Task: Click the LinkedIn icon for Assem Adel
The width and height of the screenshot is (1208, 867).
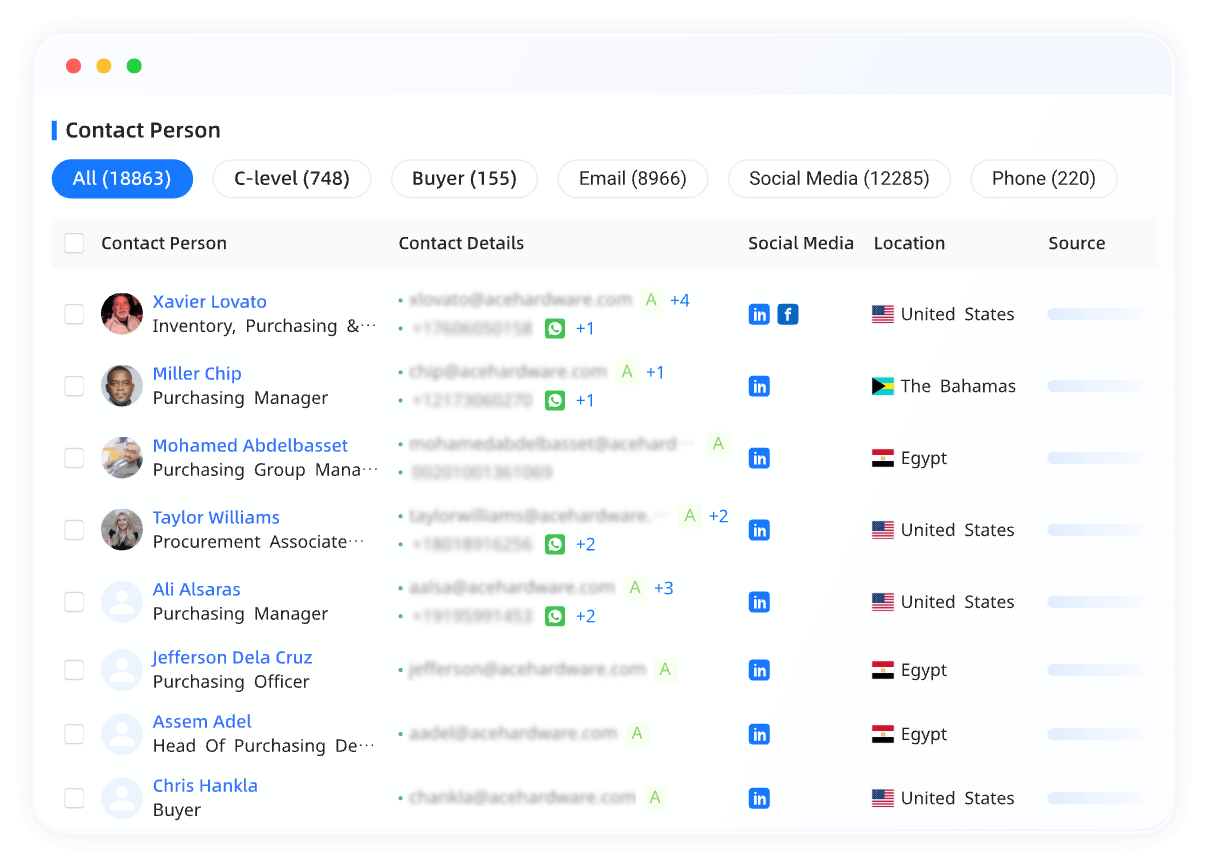Action: tap(759, 735)
